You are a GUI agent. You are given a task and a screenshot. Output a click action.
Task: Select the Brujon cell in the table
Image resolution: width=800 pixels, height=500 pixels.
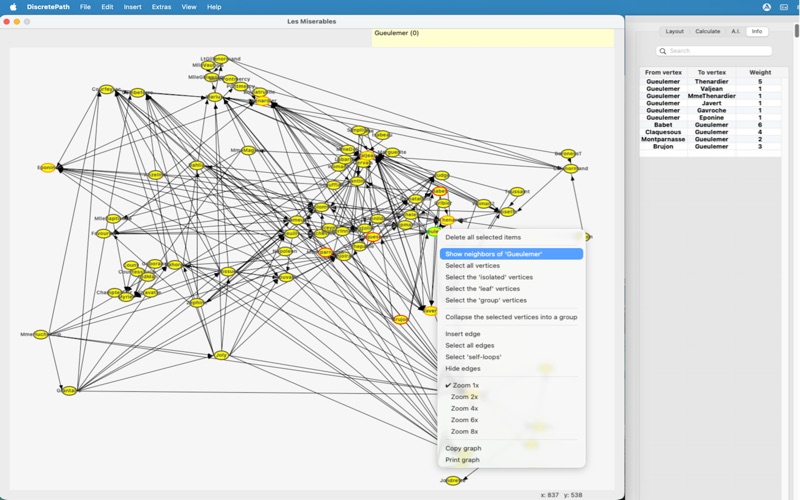point(663,146)
